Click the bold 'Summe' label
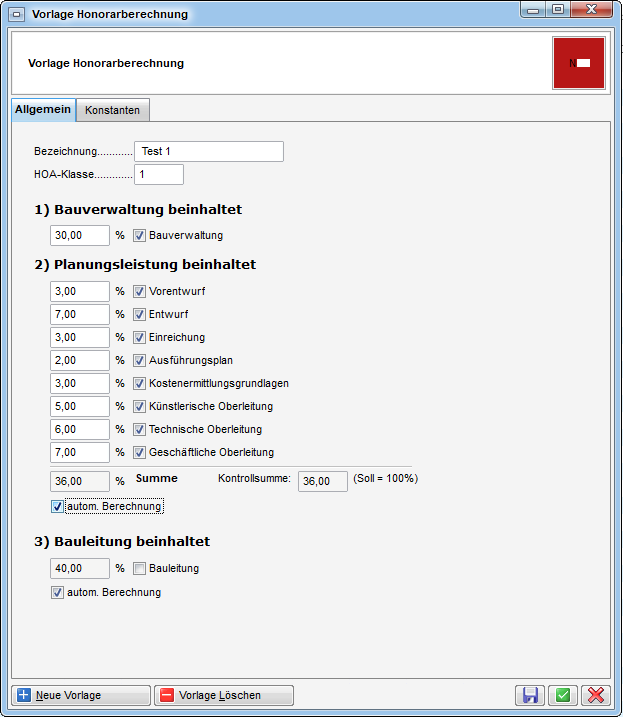This screenshot has height=717, width=623. [x=156, y=478]
